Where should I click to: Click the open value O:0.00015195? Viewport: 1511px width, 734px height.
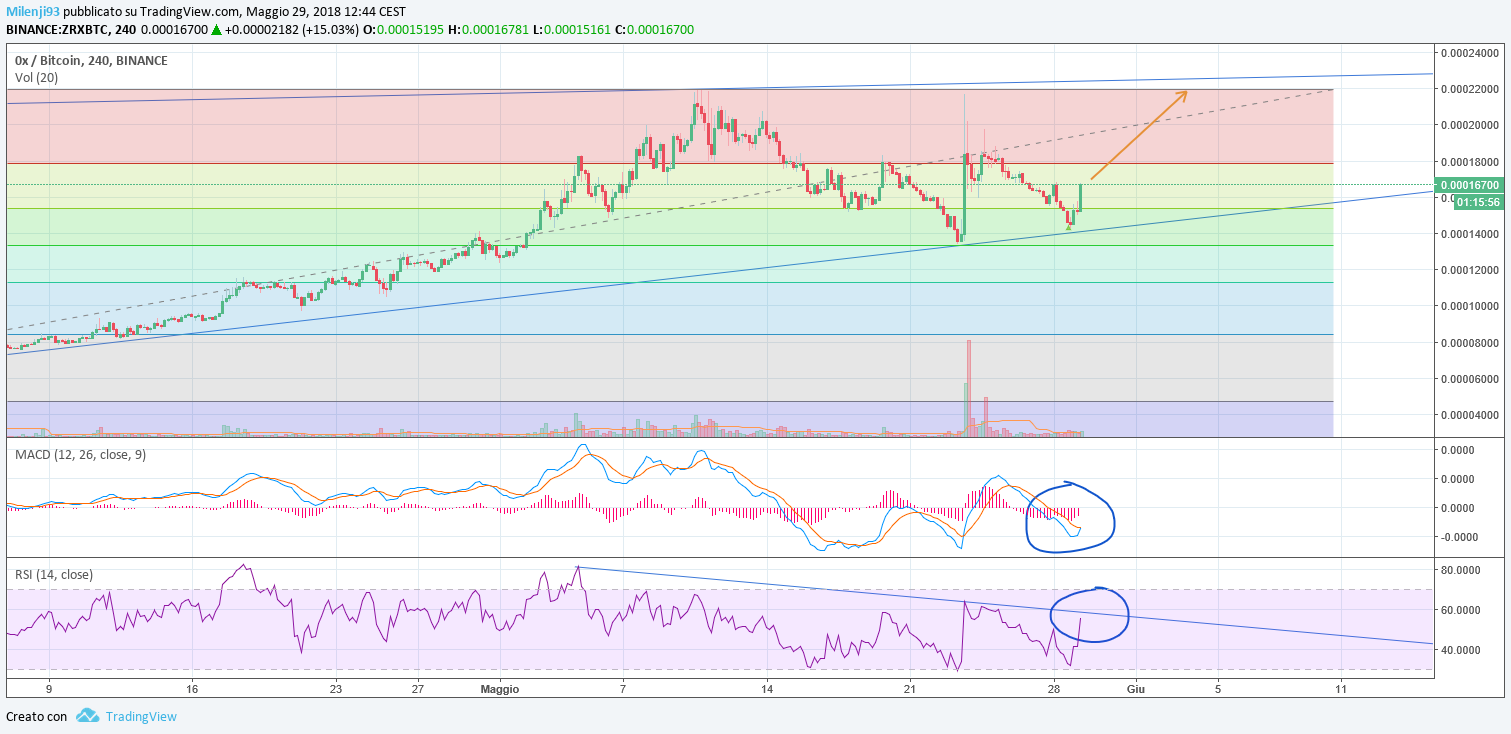404,30
